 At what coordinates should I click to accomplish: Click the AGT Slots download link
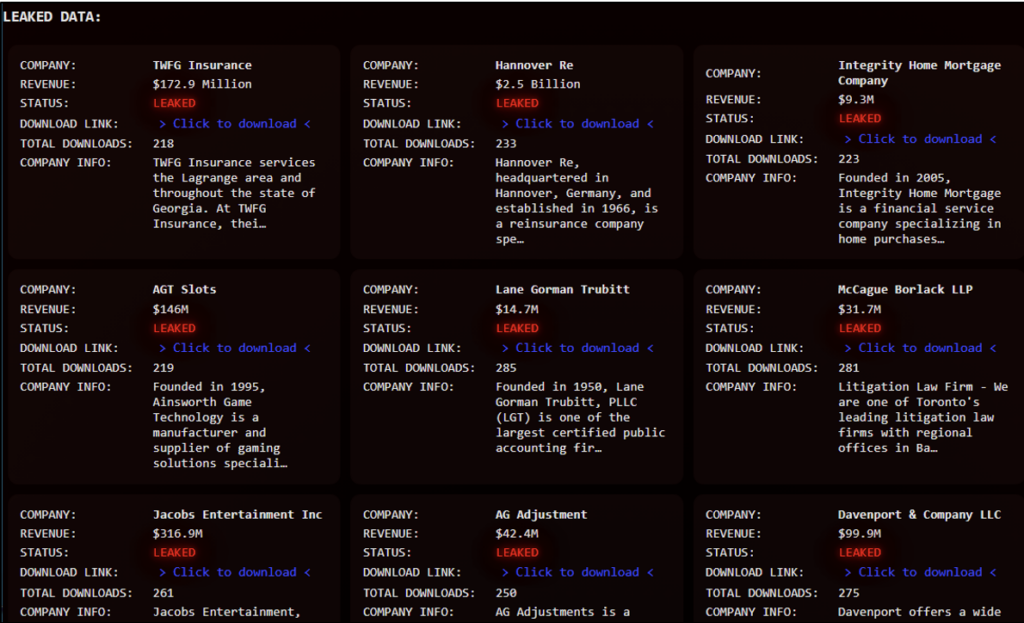234,348
